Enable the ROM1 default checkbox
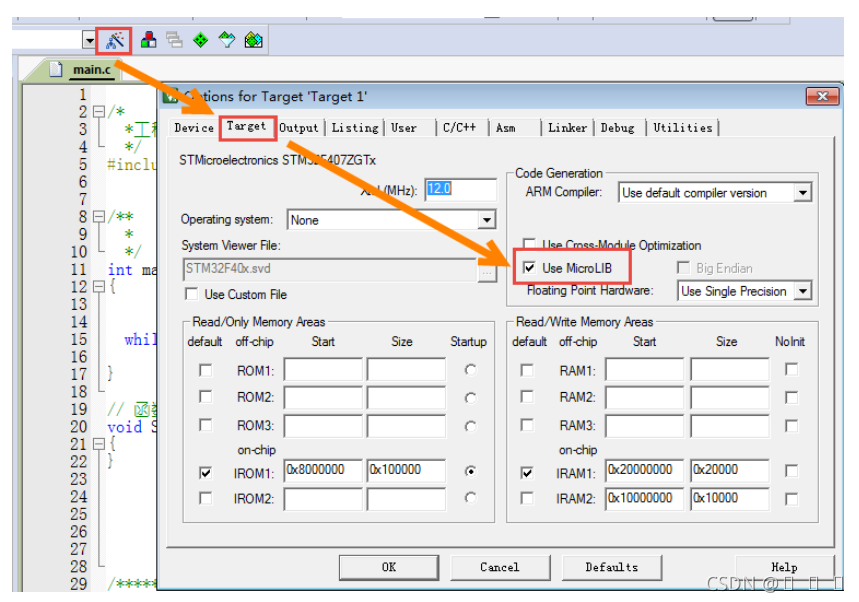The height and width of the screenshot is (602, 859). click(x=205, y=370)
